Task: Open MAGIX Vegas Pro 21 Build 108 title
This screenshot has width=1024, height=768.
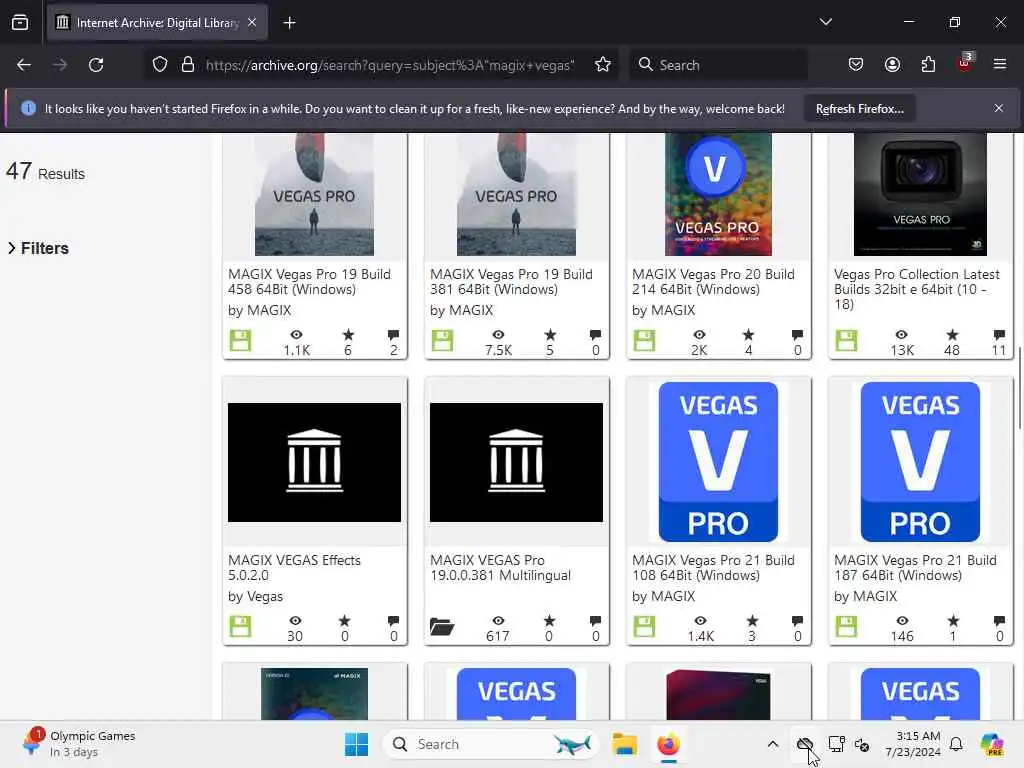Action: pyautogui.click(x=713, y=568)
